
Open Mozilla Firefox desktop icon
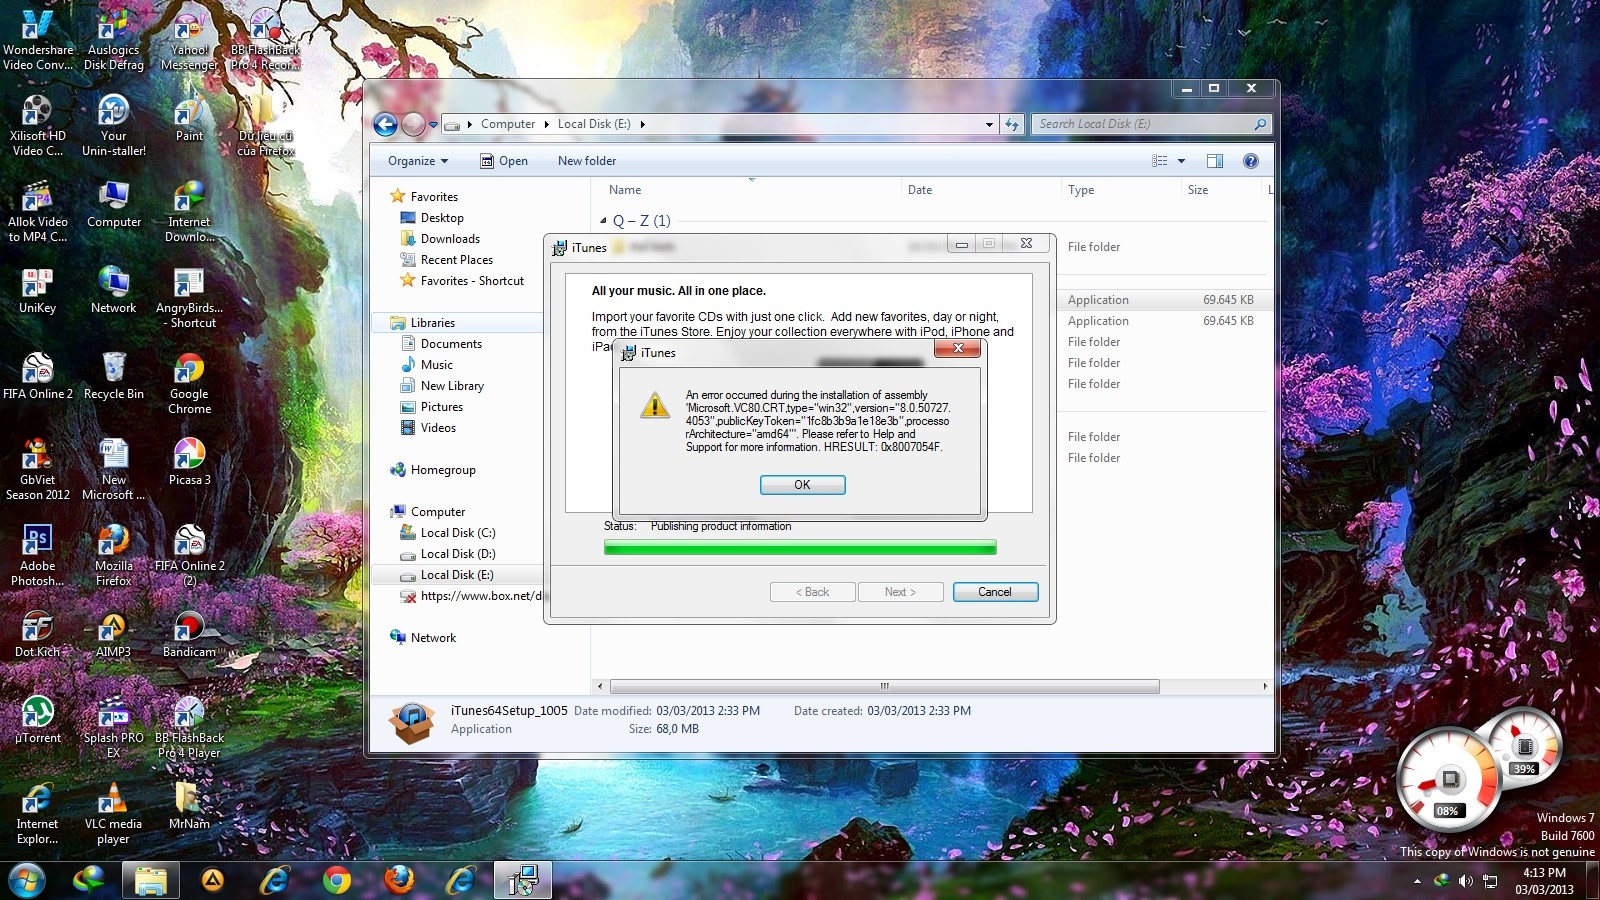point(114,556)
